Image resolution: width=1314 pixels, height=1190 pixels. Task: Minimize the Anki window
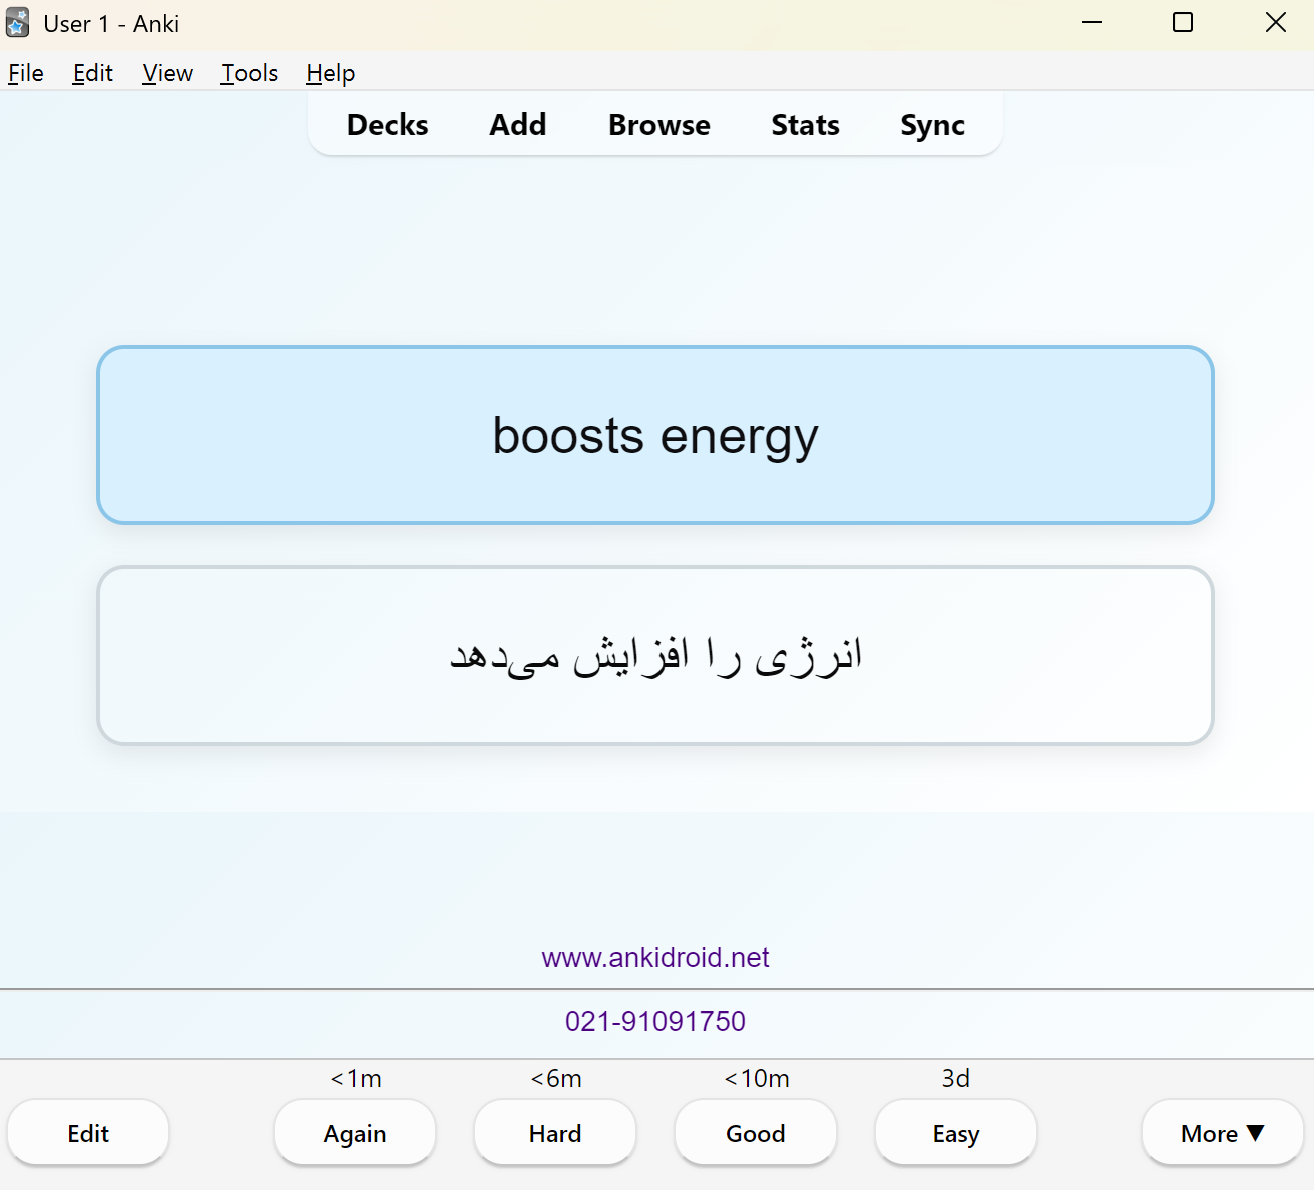1092,23
